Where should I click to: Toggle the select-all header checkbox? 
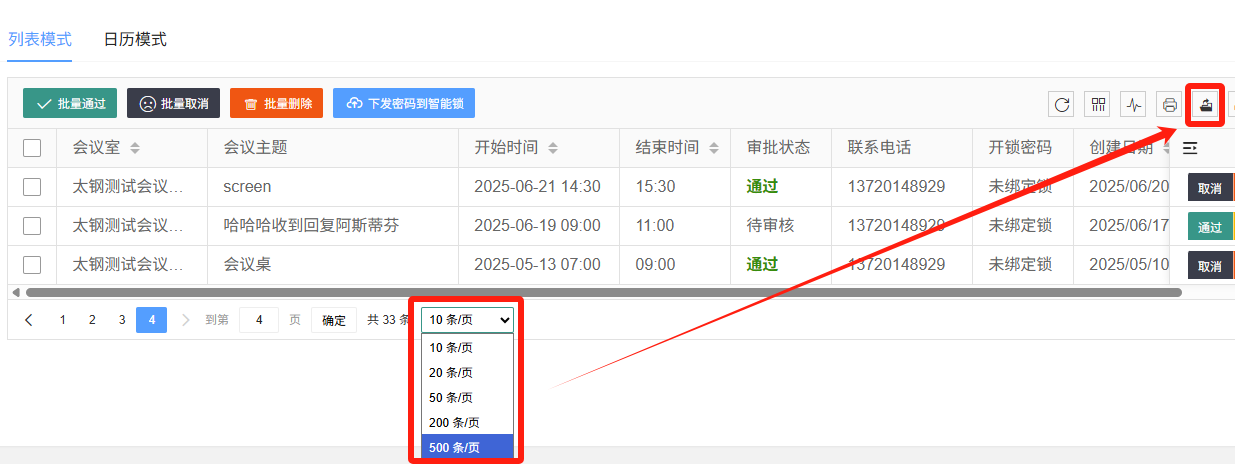[32, 148]
